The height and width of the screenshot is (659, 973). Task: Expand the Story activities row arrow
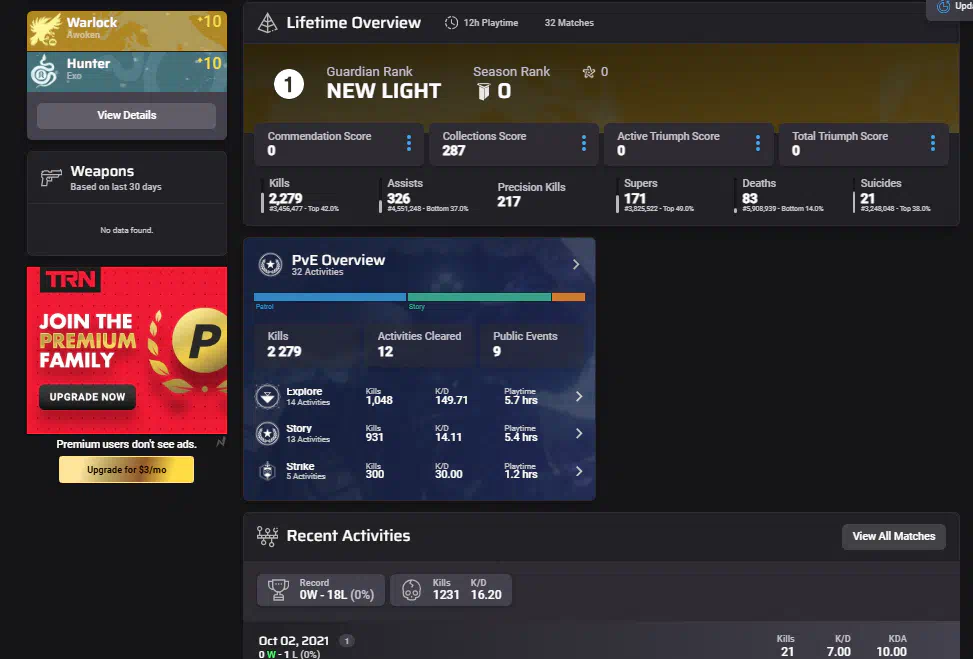[579, 434]
